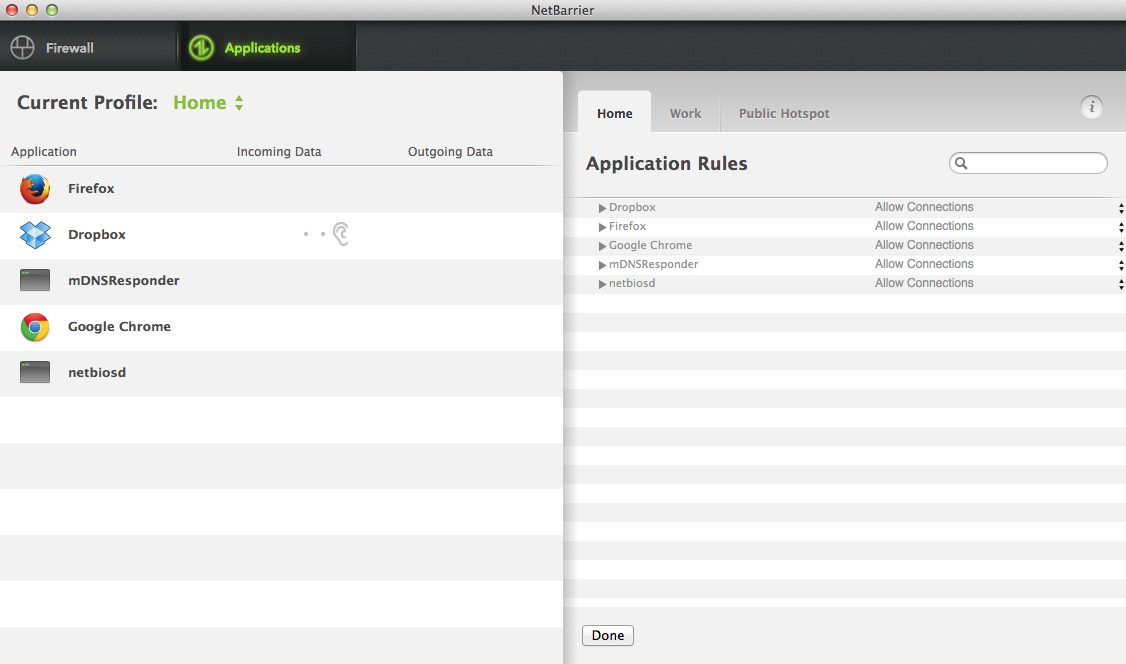Expand the mDNSResponder rule triangle
This screenshot has width=1126, height=664.
pyautogui.click(x=602, y=265)
